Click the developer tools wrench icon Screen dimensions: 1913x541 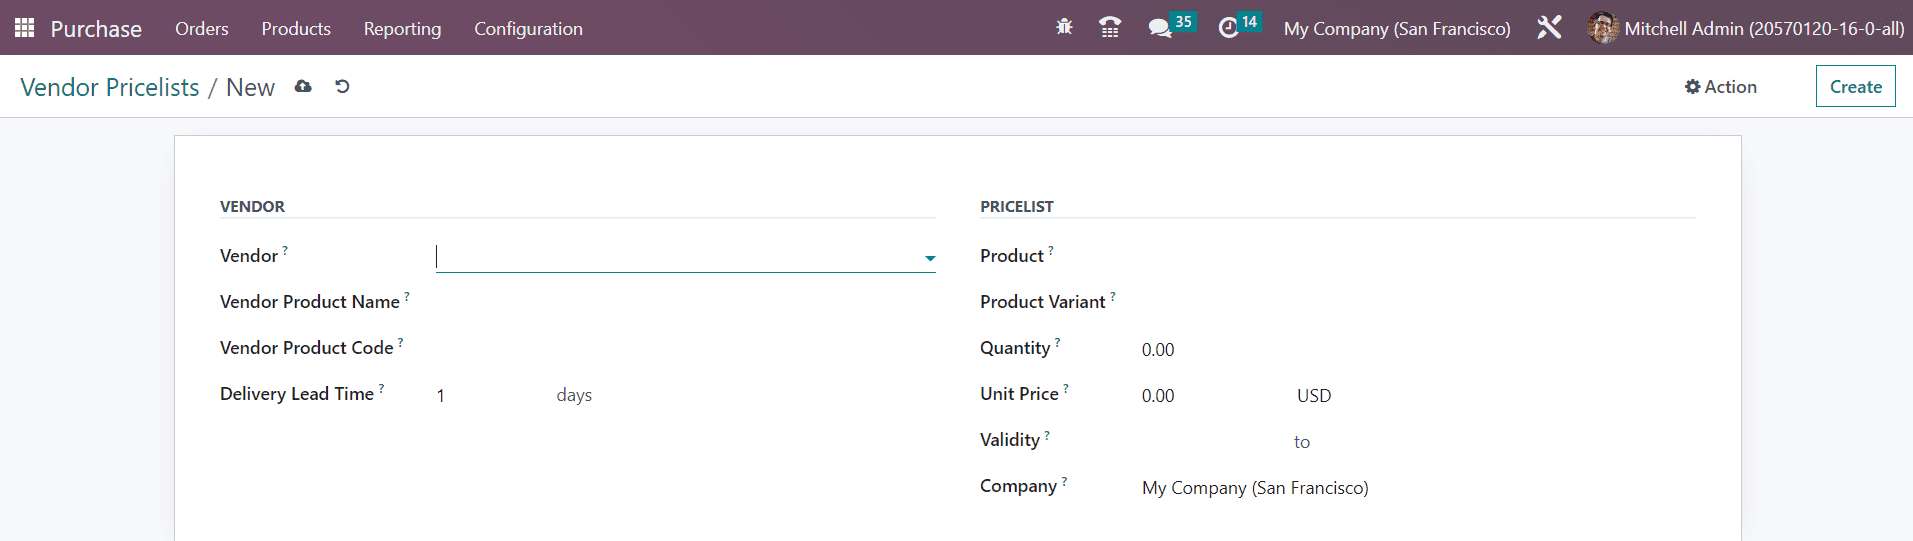[x=1549, y=28]
